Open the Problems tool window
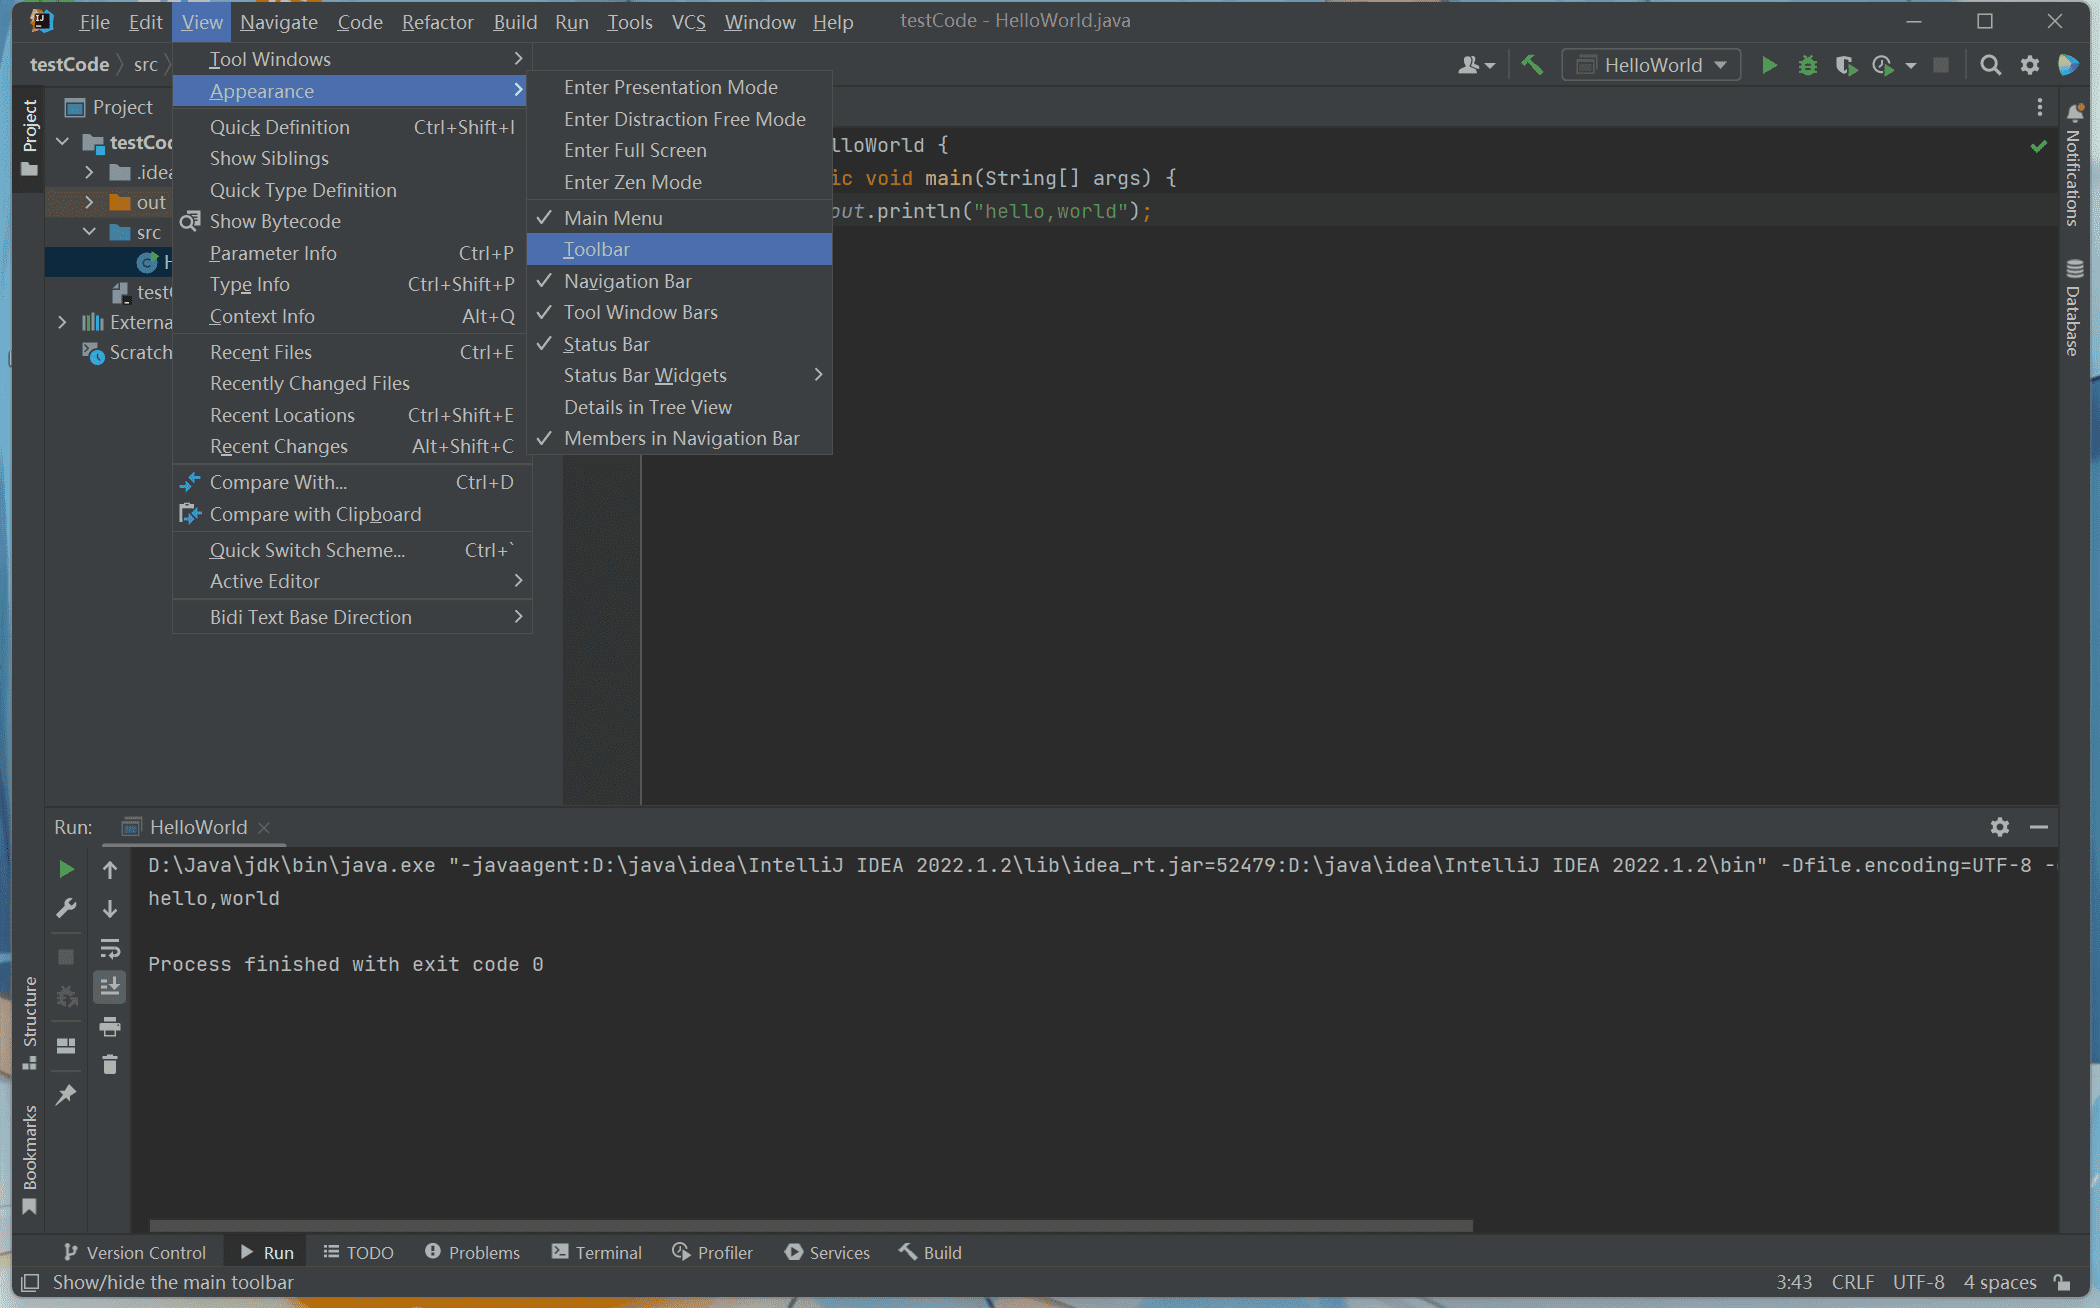The height and width of the screenshot is (1308, 2100). click(x=472, y=1252)
